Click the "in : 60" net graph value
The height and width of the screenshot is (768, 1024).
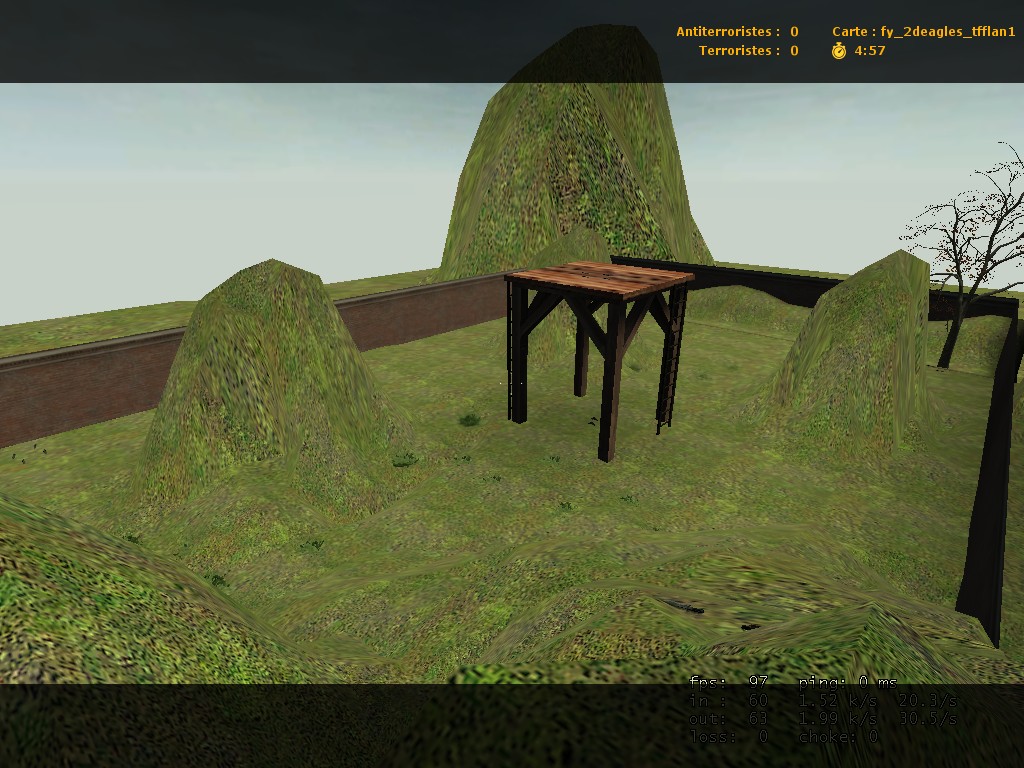[x=728, y=701]
